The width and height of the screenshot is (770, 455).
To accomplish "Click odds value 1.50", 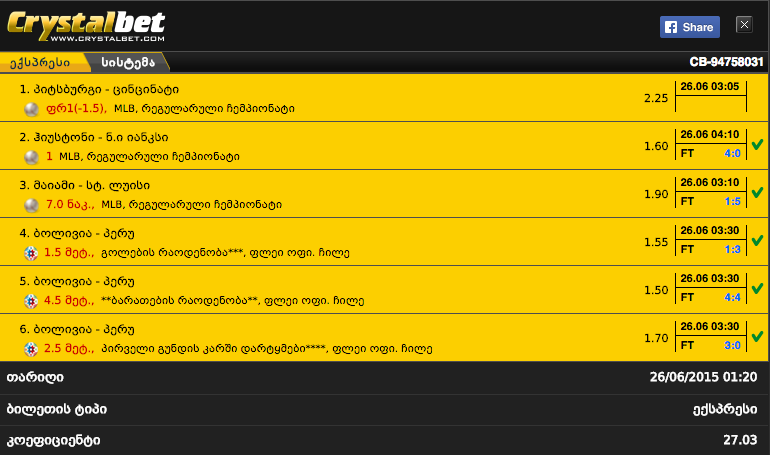I will point(656,290).
